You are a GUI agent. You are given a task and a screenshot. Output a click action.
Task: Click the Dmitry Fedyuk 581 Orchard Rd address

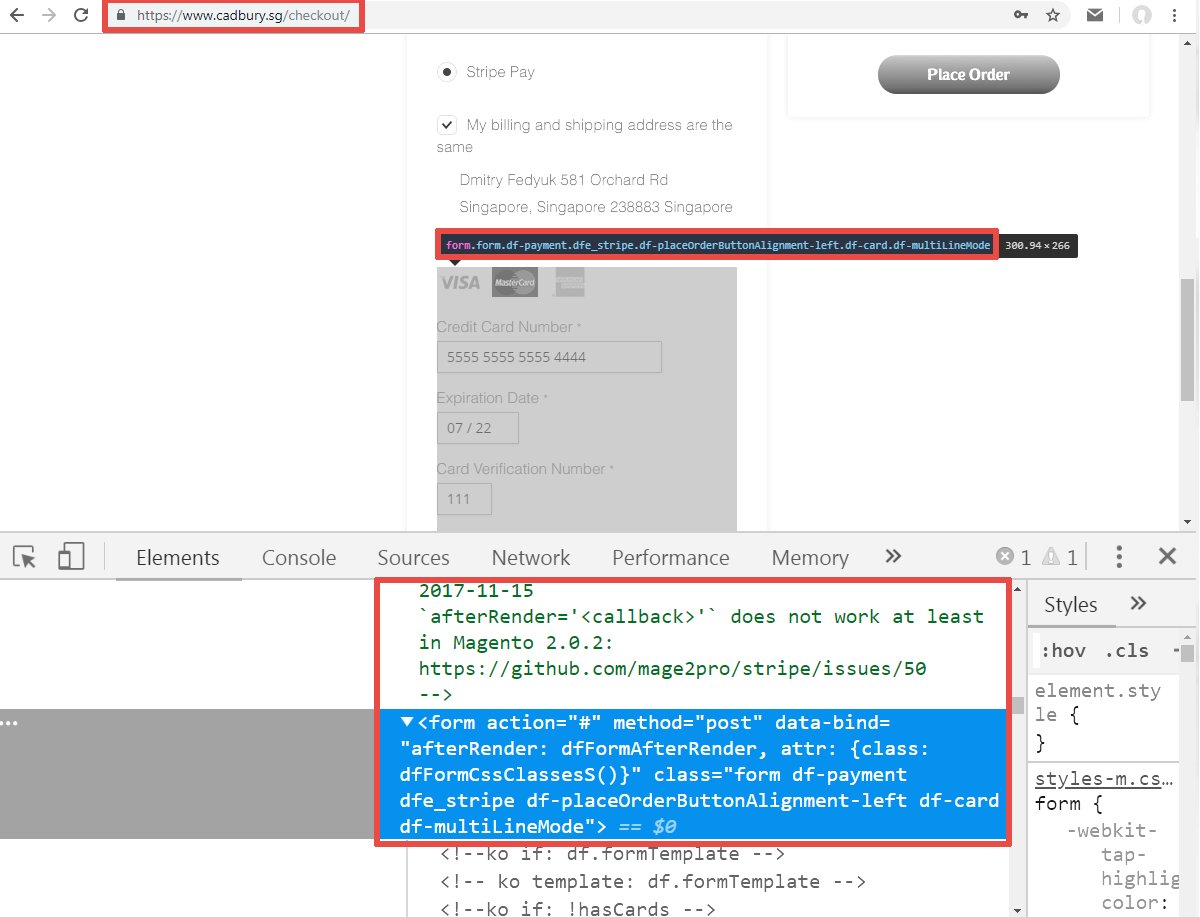click(x=564, y=180)
